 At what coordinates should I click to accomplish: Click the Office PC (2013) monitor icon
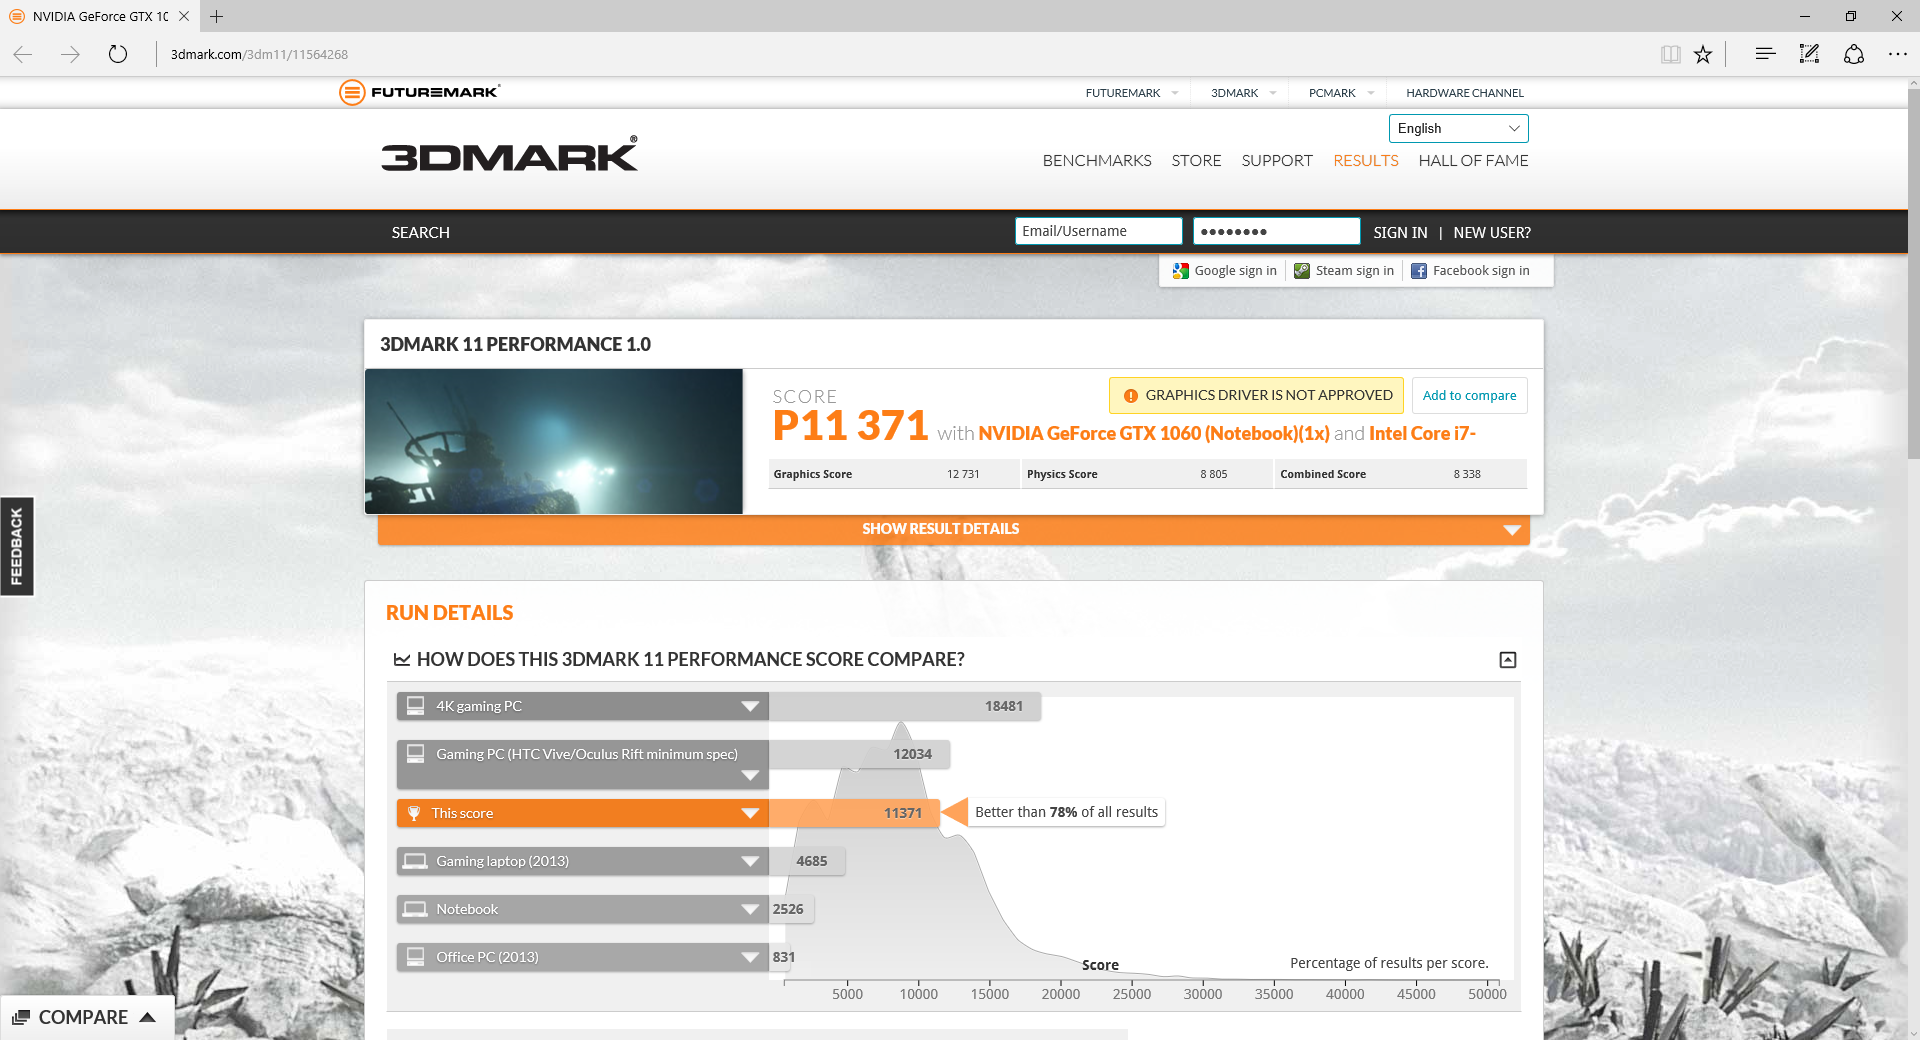[x=415, y=957]
